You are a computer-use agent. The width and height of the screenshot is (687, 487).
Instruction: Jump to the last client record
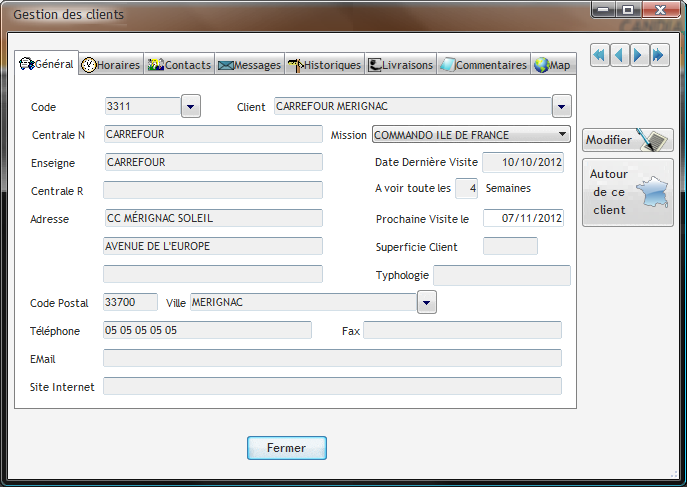click(x=659, y=55)
